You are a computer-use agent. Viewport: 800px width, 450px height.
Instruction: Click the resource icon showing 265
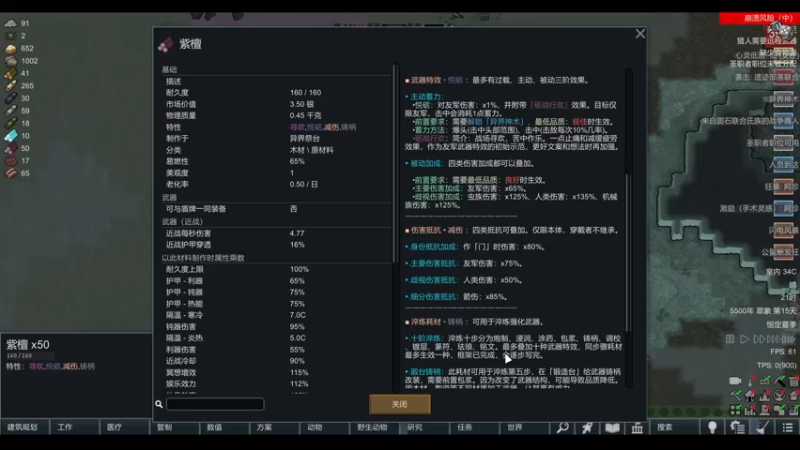click(11, 86)
